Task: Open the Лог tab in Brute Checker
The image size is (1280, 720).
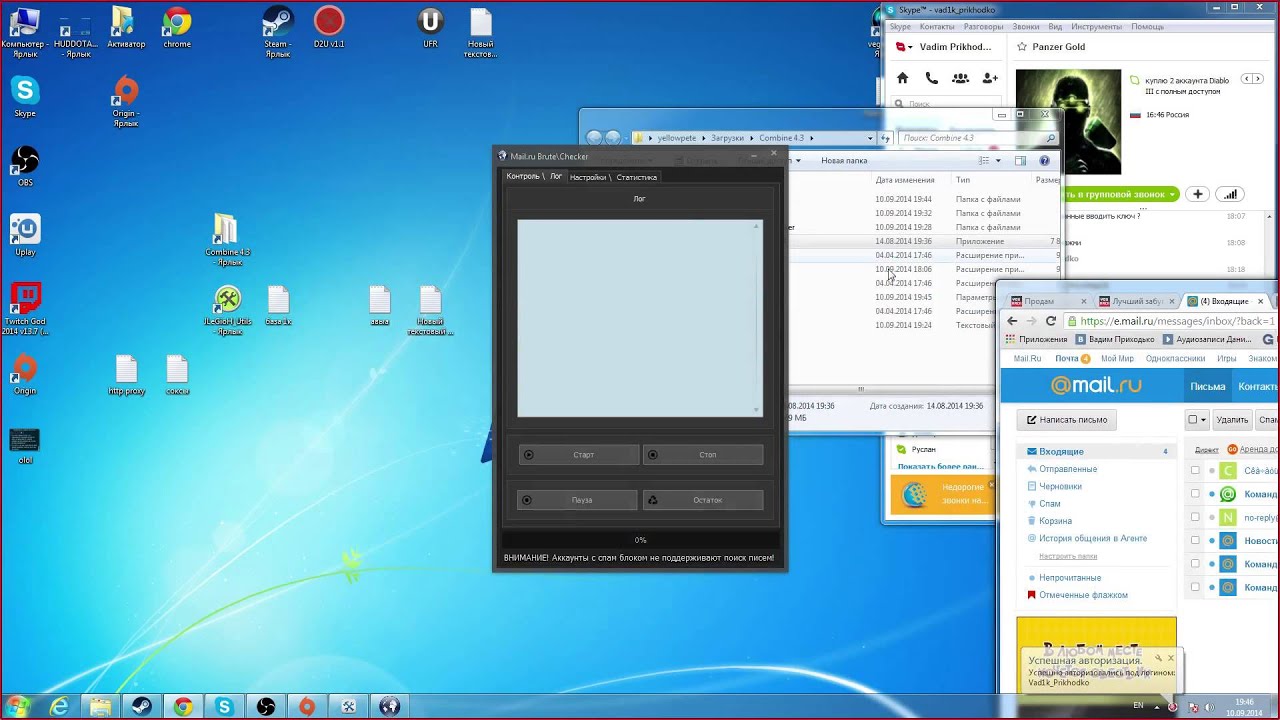Action: tap(556, 177)
